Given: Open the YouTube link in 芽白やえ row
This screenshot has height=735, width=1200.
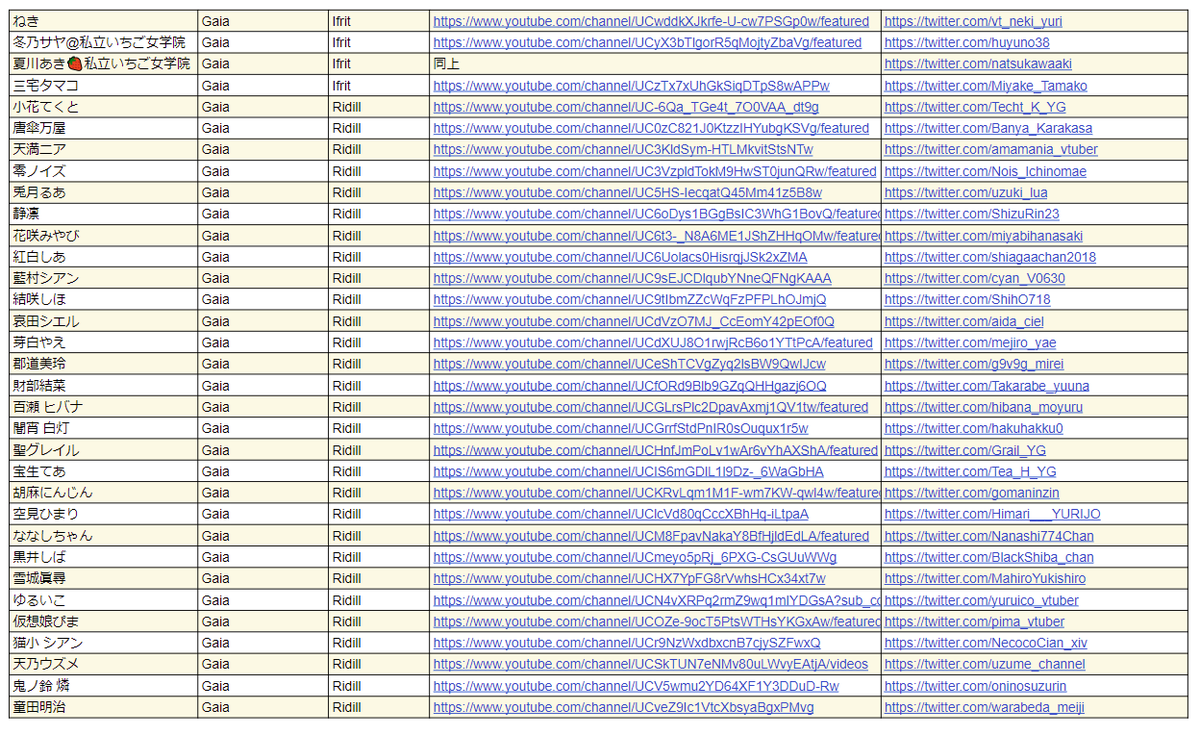Looking at the screenshot, I should [653, 343].
